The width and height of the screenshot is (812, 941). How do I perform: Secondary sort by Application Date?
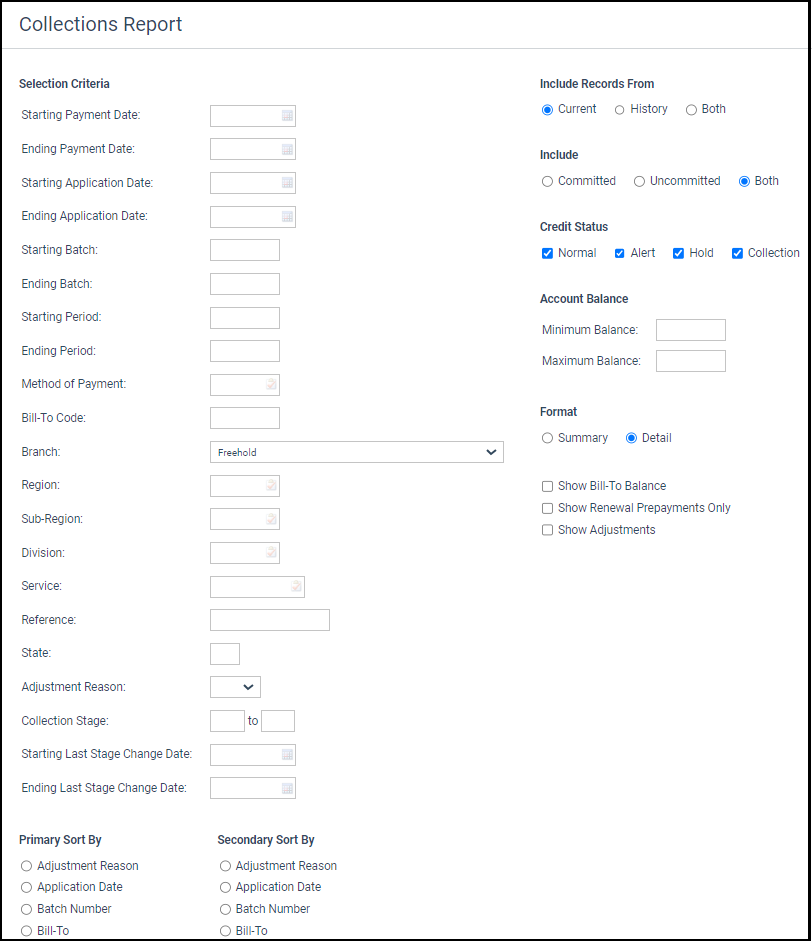[x=225, y=888]
